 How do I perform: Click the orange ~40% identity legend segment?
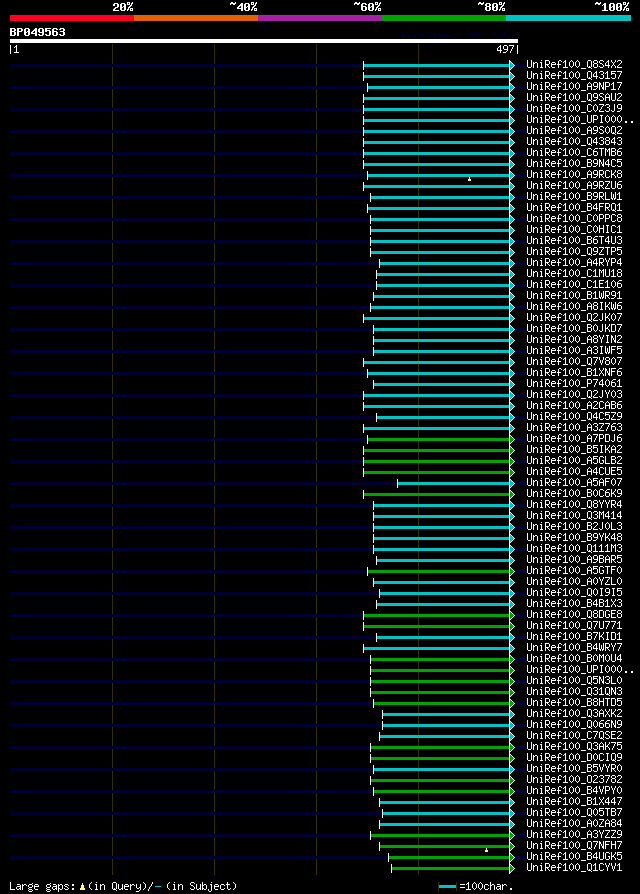[196, 18]
